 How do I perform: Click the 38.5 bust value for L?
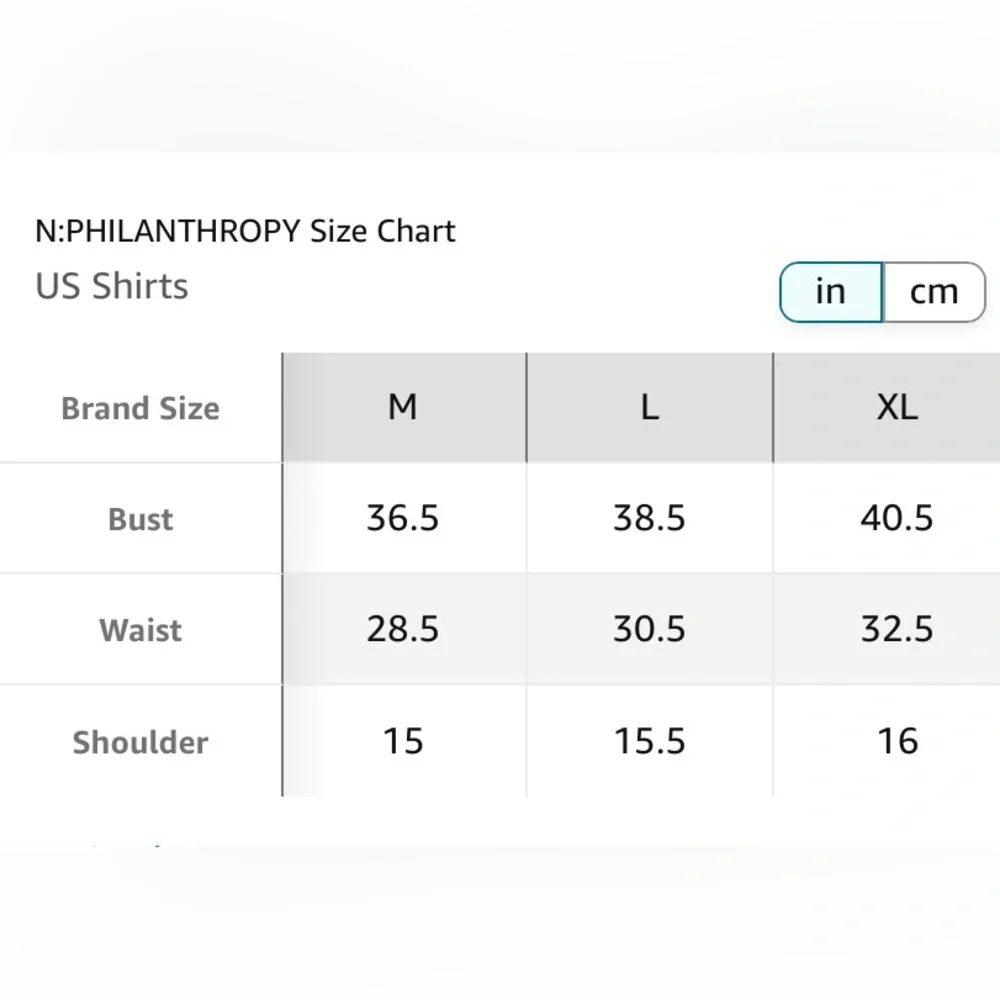[x=649, y=518]
